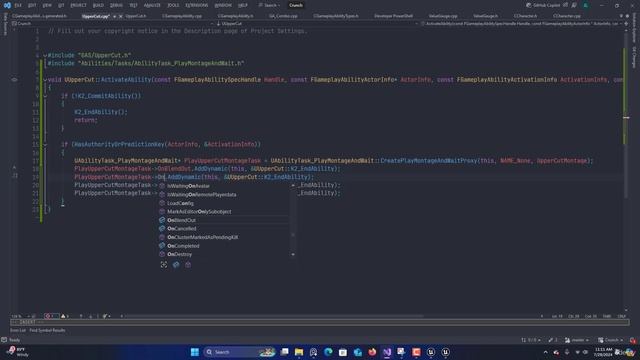Select OnDestroy in IntelliSense list

pyautogui.click(x=224, y=254)
